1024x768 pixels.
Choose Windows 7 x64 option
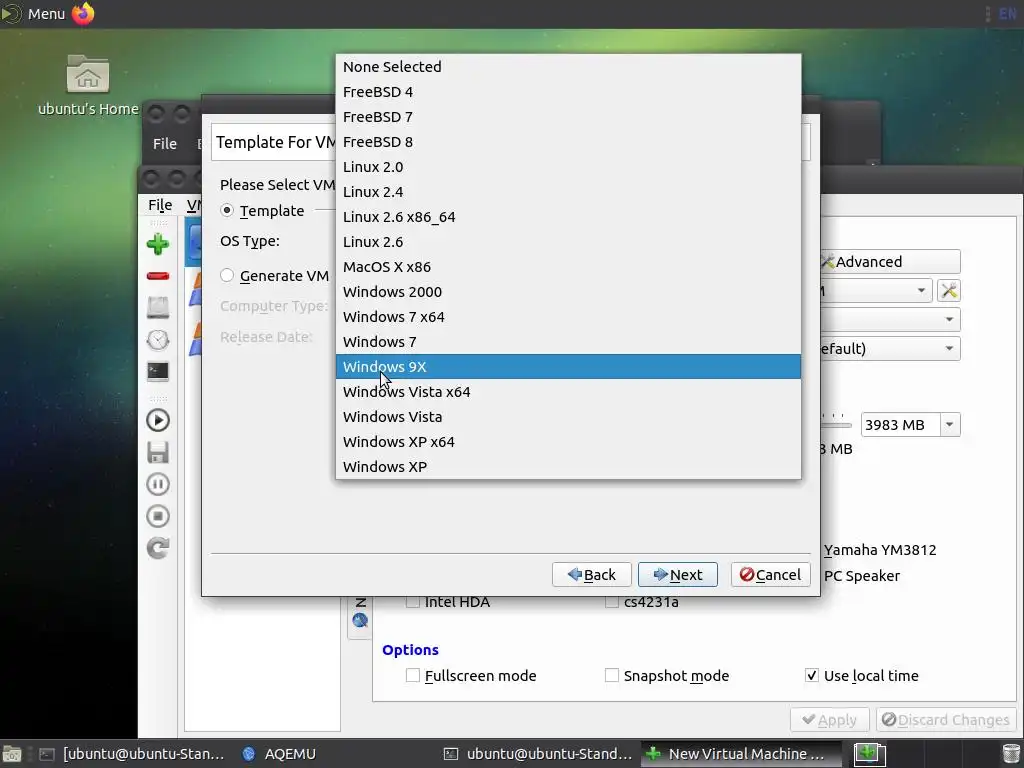pos(568,317)
